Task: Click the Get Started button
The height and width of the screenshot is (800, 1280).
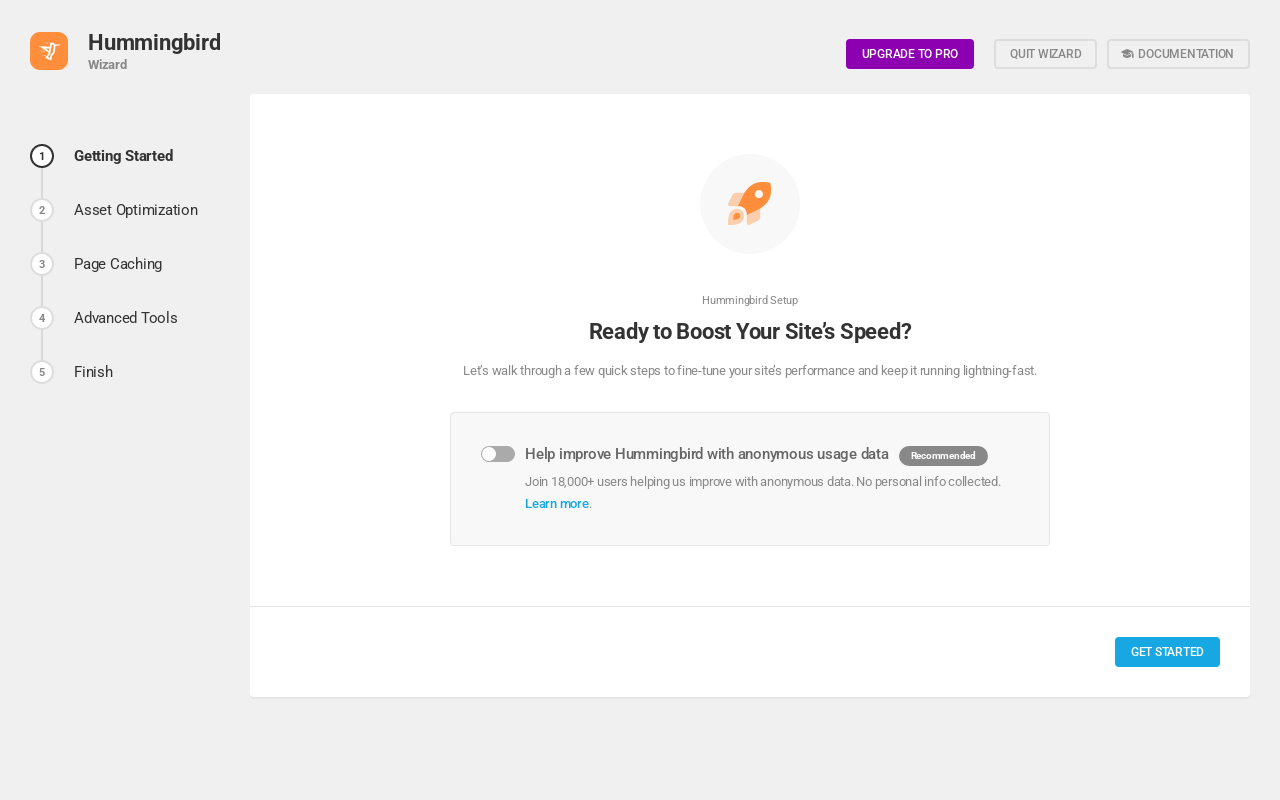Action: pyautogui.click(x=1167, y=652)
